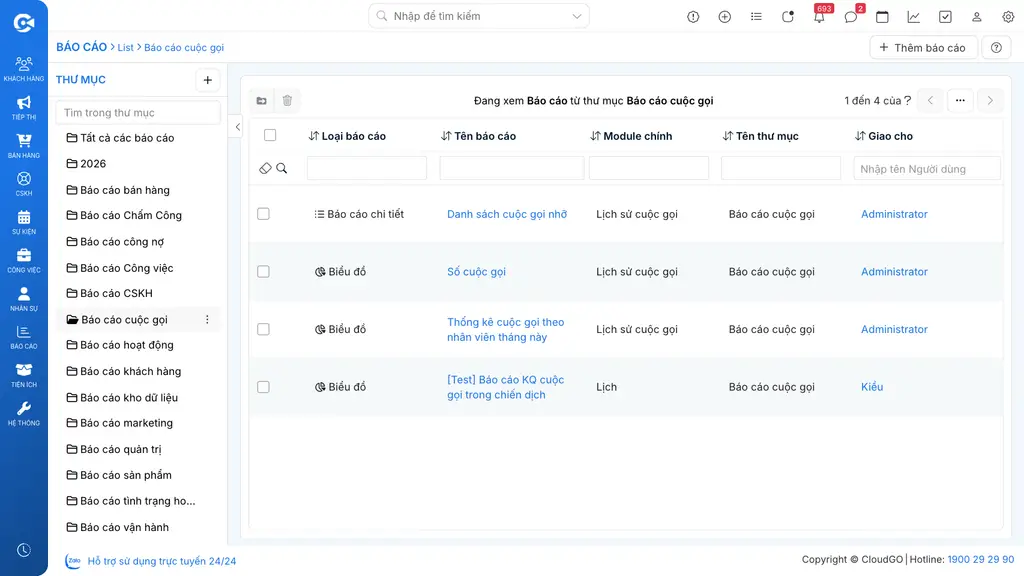Viewport: 1024px width, 576px height.
Task: Open the Bán Hàng sidebar module
Action: click(x=24, y=146)
